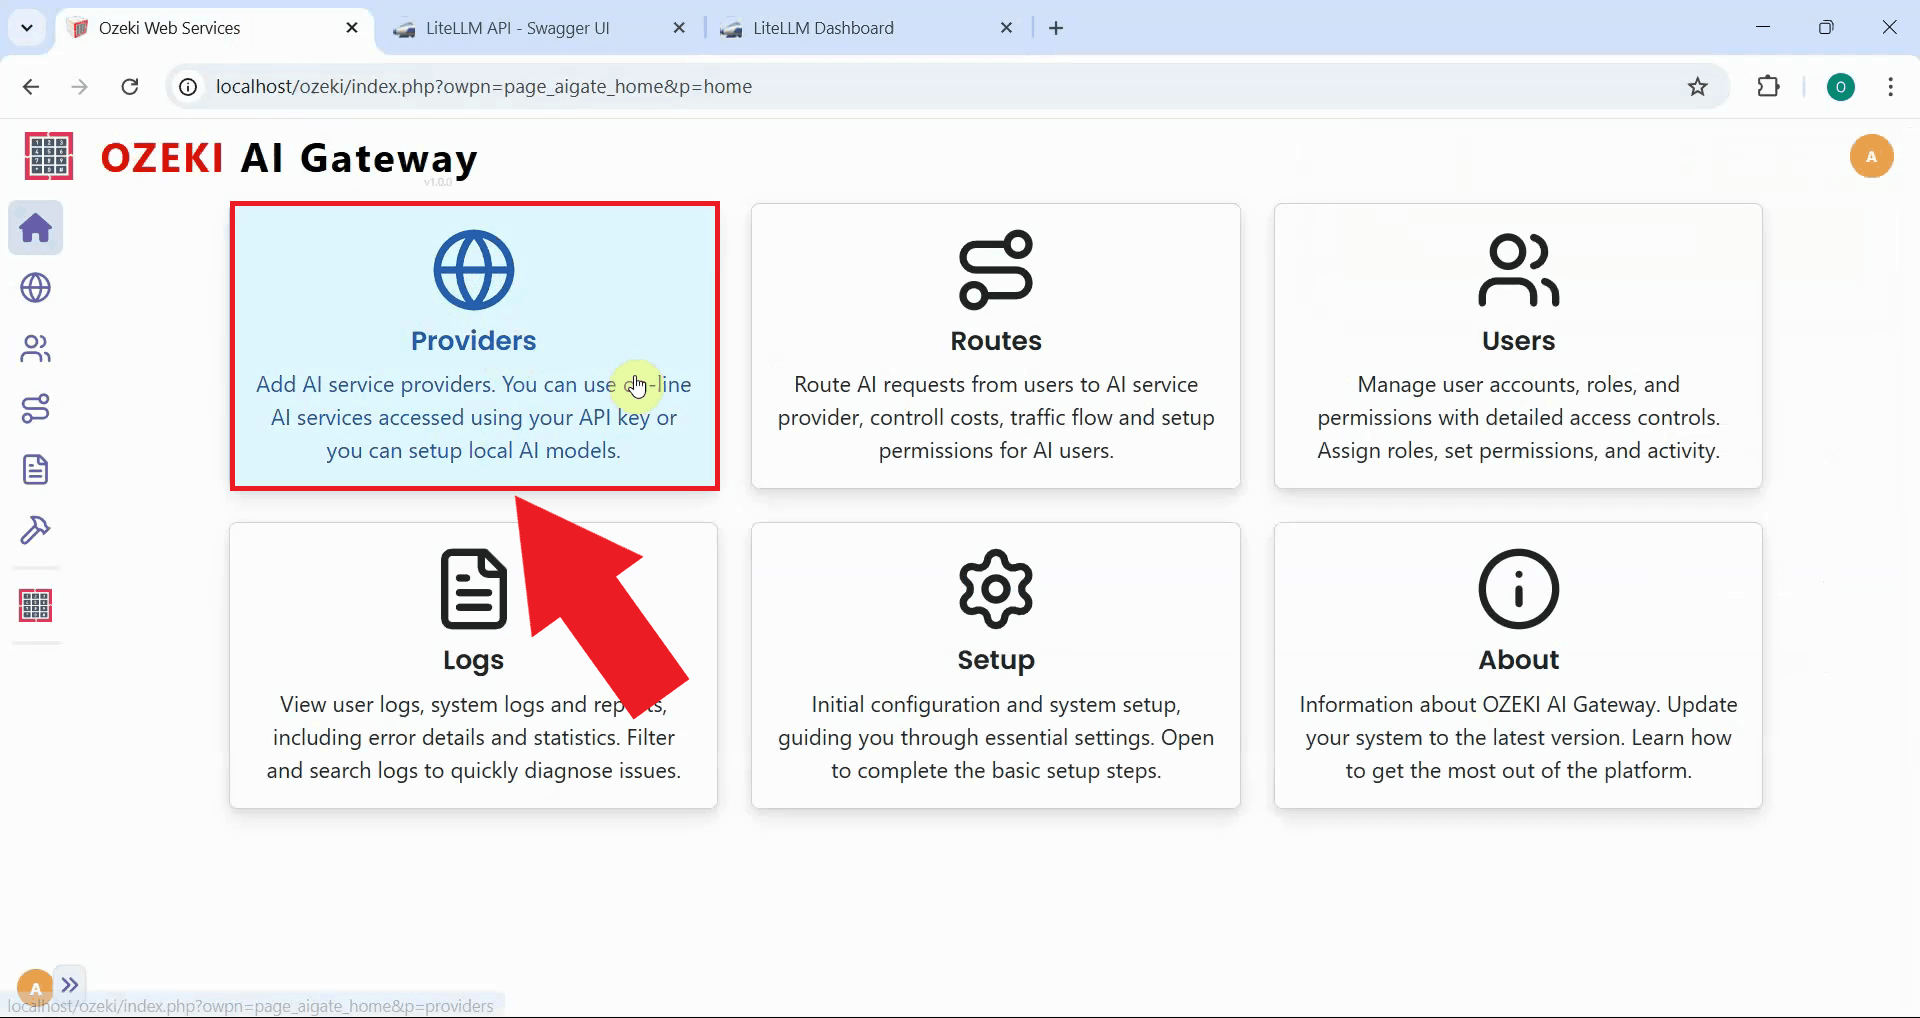Open a new browser tab with the plus button
1920x1018 pixels.
1056,27
